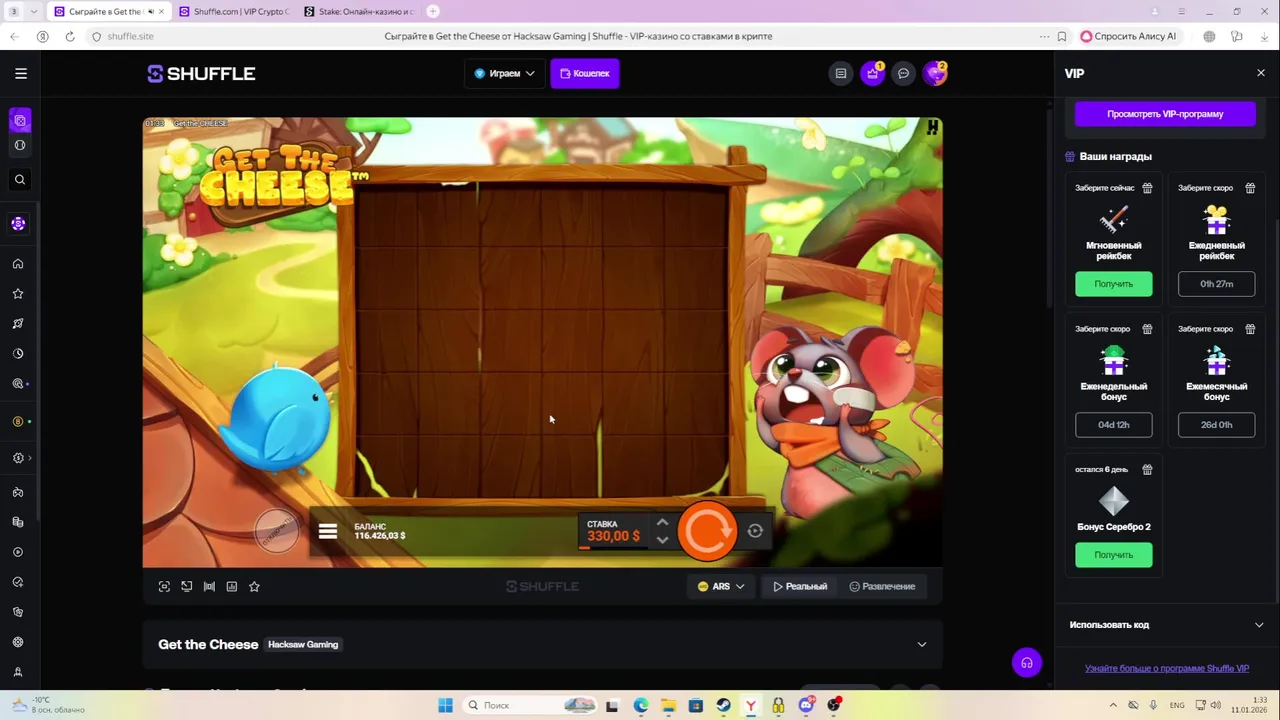This screenshot has width=1280, height=720.
Task: Select the sports ball icon in sidebar
Action: click(x=19, y=145)
